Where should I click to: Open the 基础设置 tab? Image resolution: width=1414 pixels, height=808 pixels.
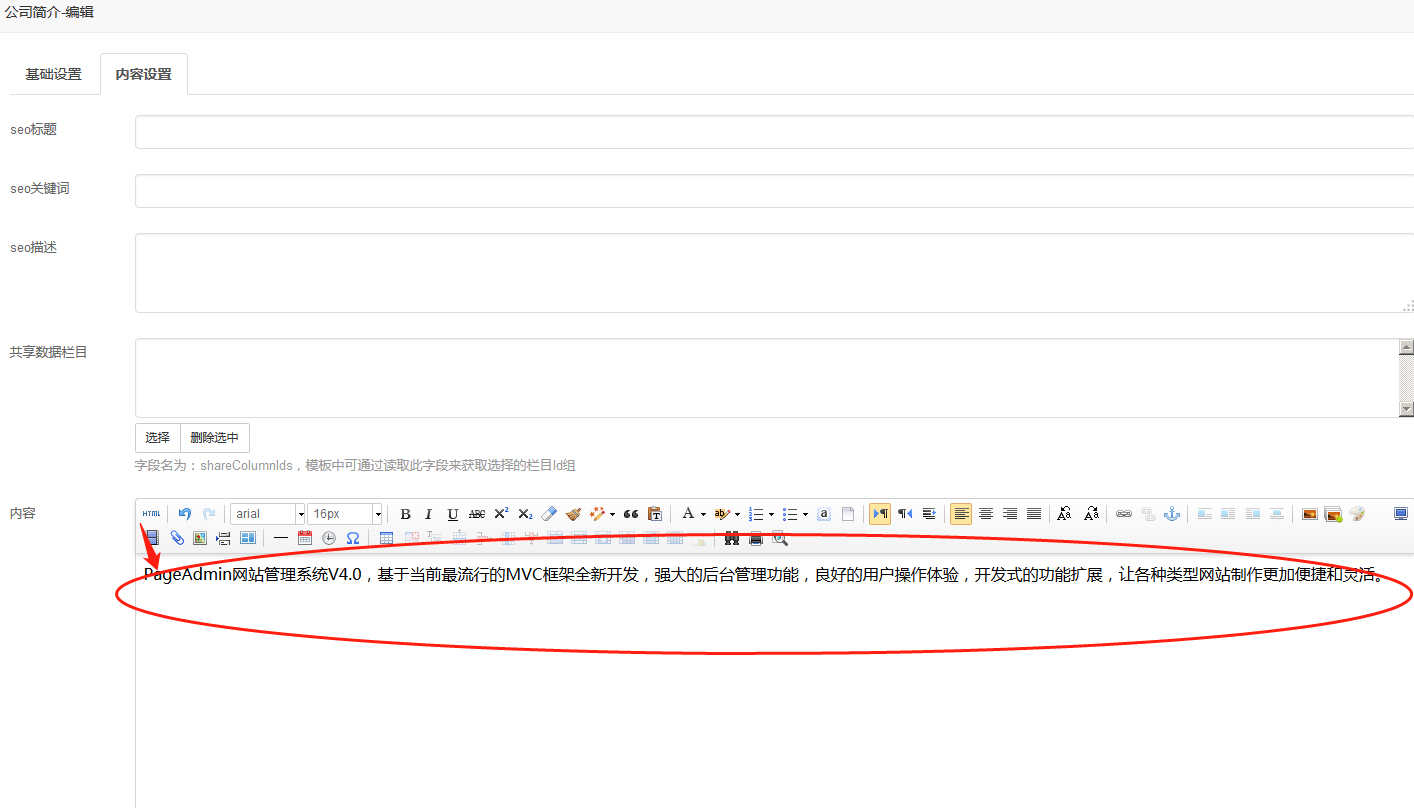54,74
